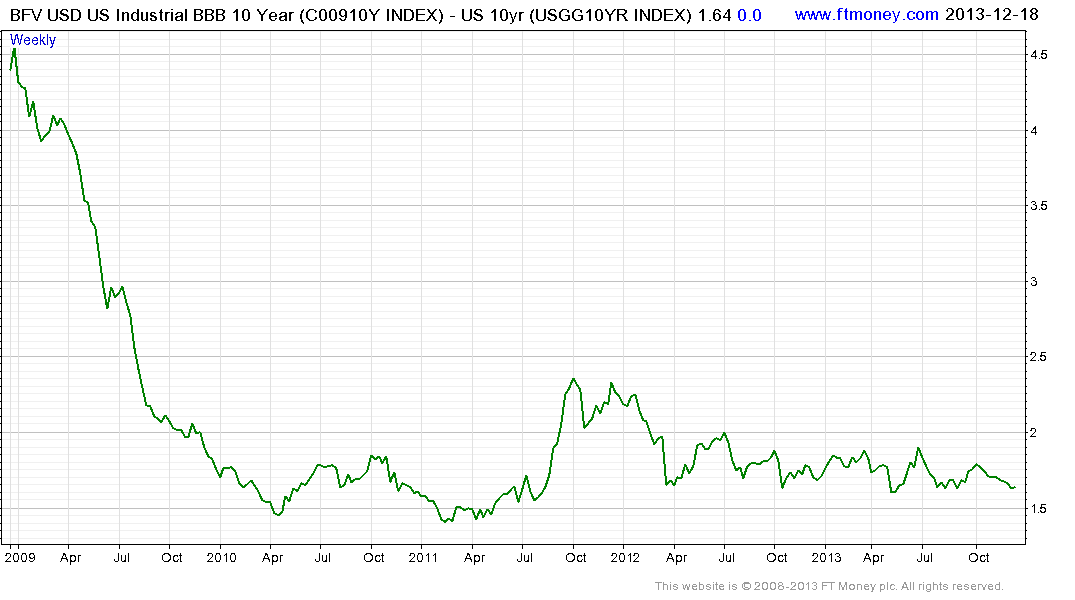Screen dimensions: 1075x600
Task: Click the USGG10YR INDEX text in title
Action: [x=610, y=15]
